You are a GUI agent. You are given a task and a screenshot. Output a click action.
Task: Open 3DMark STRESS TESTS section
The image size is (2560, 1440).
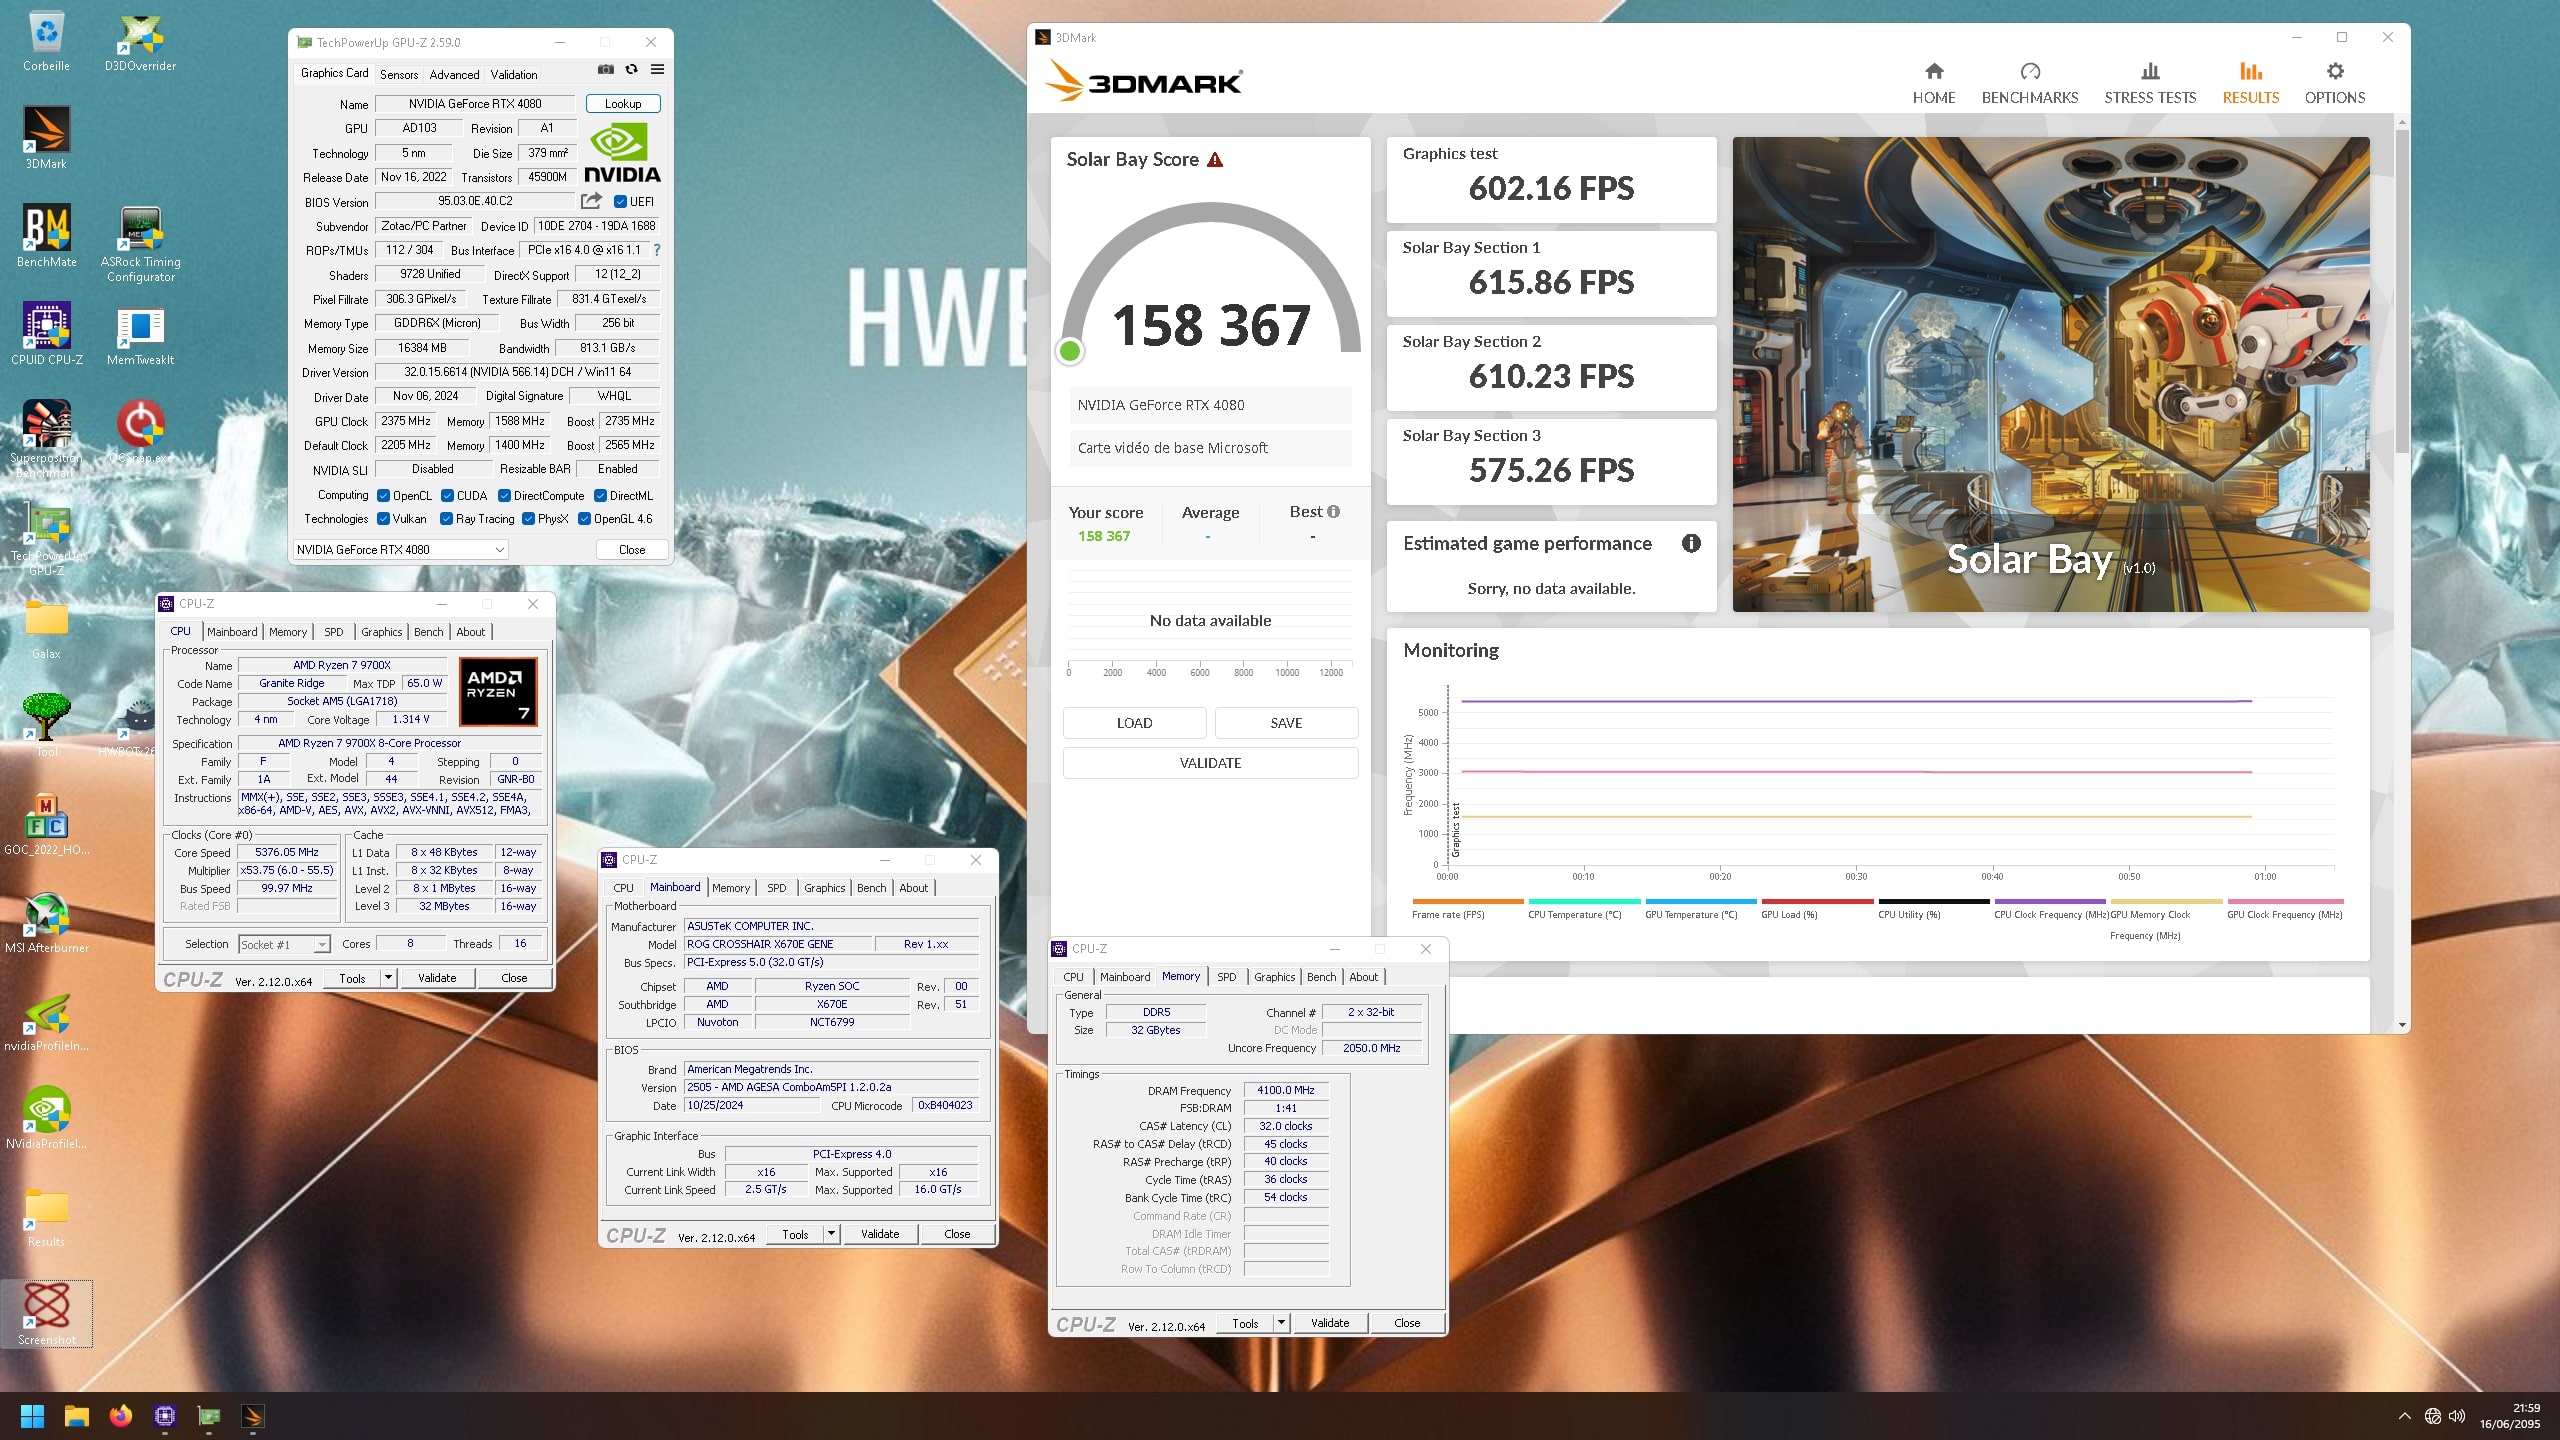click(x=2150, y=84)
